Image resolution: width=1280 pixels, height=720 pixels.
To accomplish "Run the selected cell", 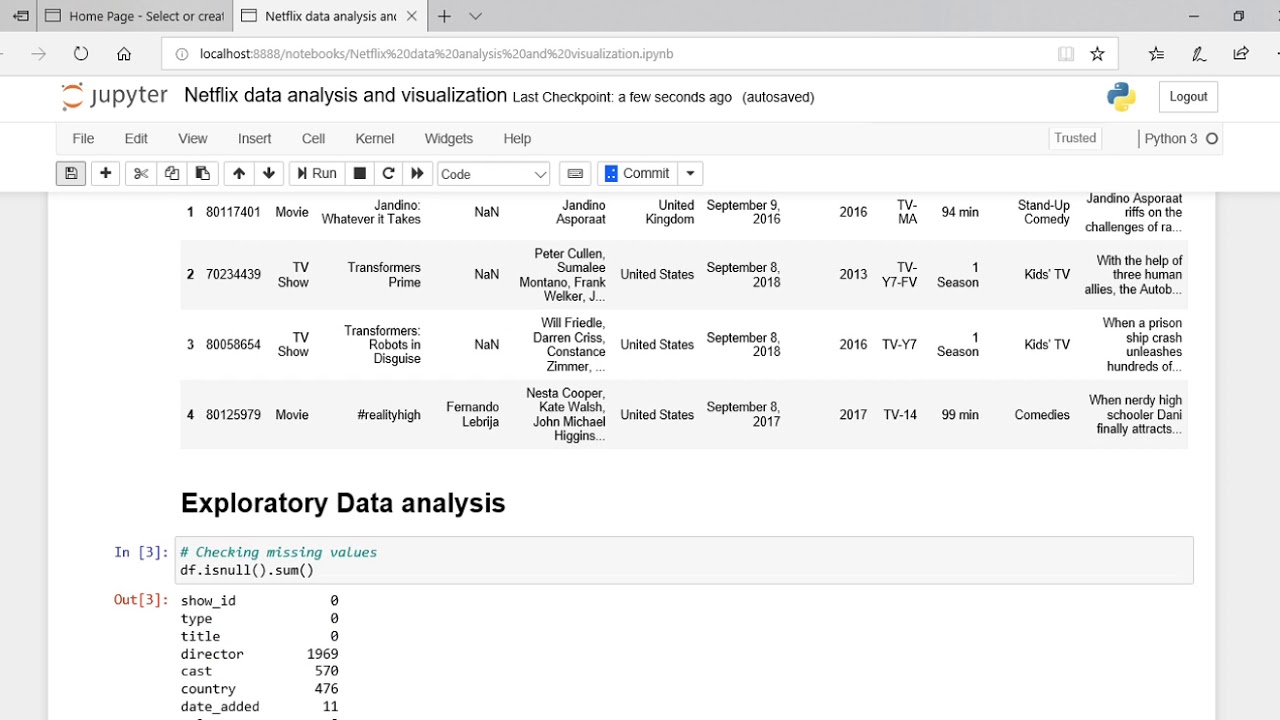I will tap(315, 173).
